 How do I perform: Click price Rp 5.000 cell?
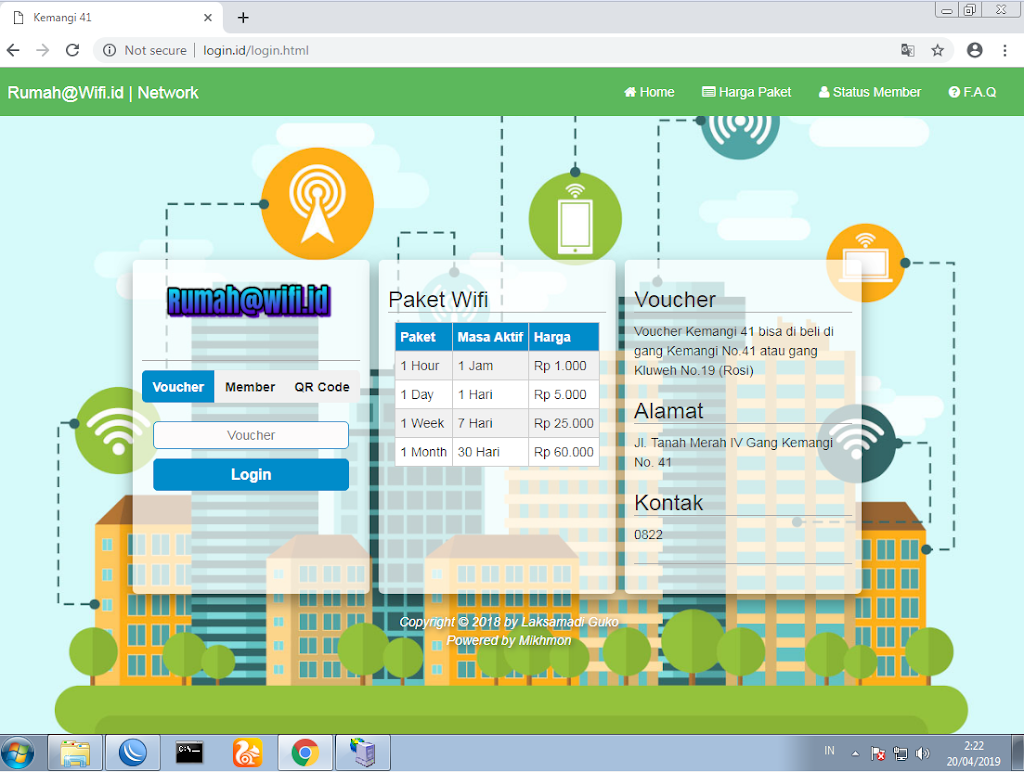[x=564, y=394]
